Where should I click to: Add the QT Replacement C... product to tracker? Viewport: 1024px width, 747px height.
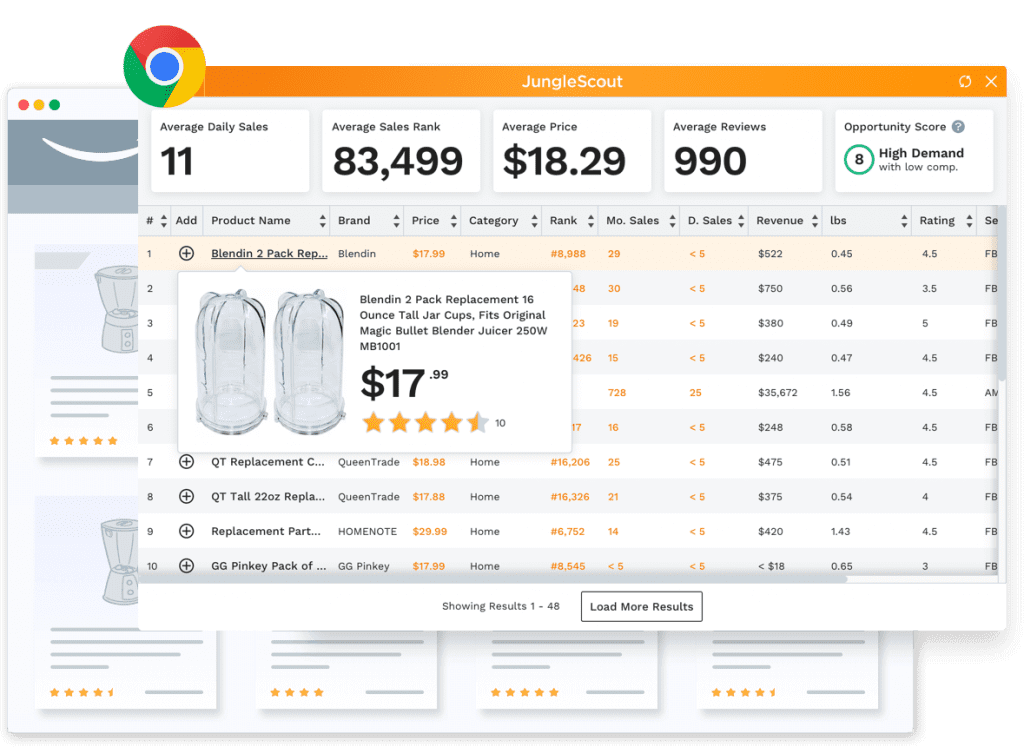tap(186, 462)
